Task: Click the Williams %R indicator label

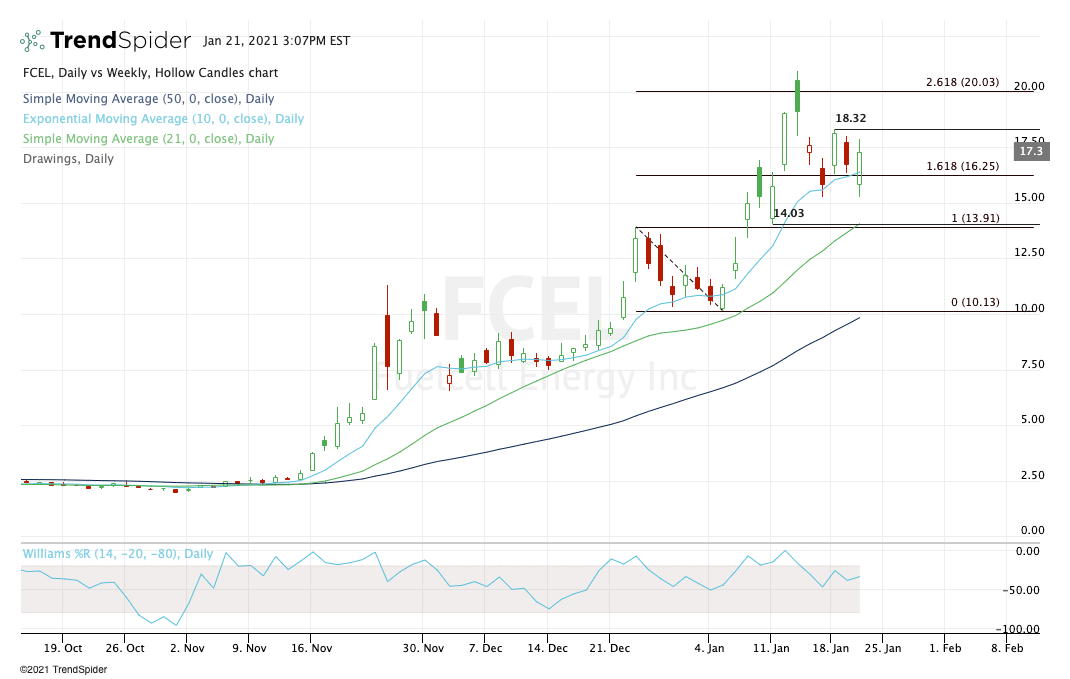Action: [117, 553]
